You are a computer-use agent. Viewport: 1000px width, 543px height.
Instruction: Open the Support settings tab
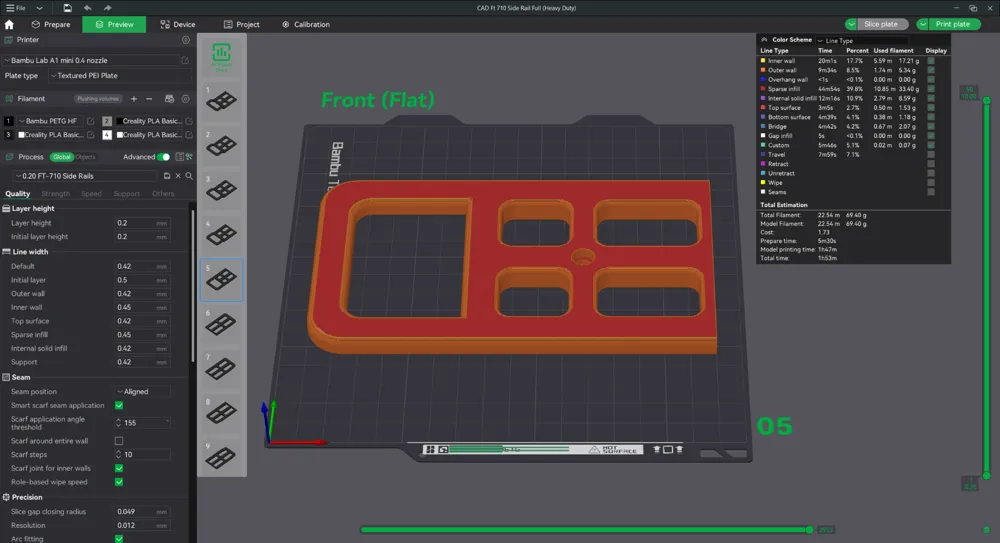[x=126, y=193]
